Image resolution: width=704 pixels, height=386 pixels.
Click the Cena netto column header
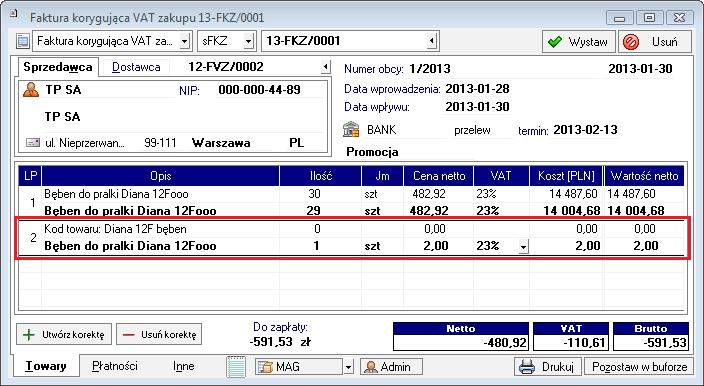click(x=439, y=175)
